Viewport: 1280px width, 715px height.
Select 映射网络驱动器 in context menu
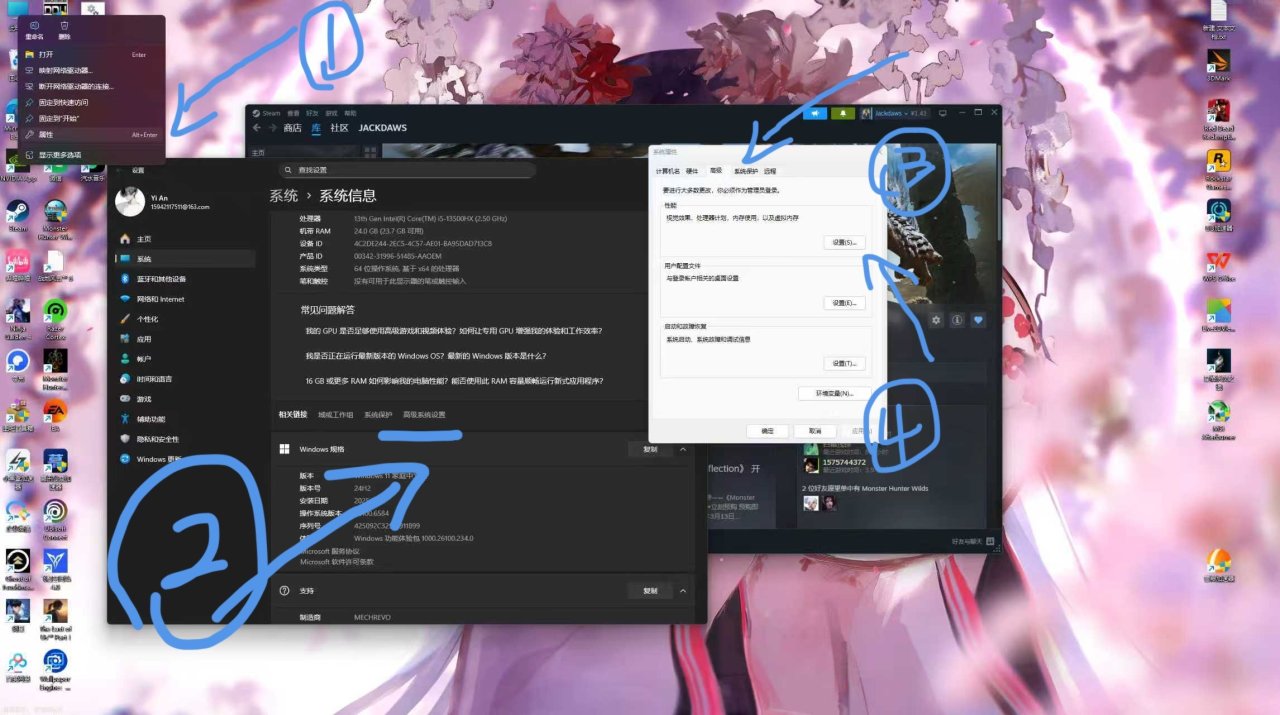(x=91, y=71)
